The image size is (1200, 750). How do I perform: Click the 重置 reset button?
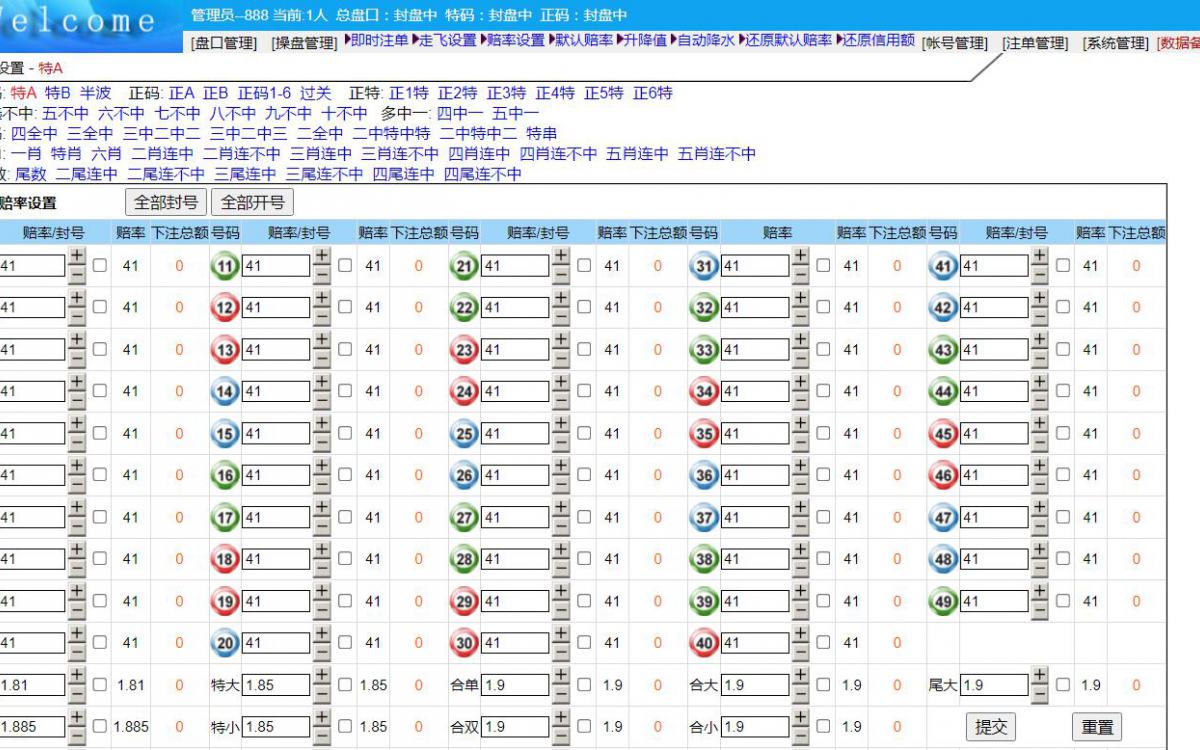(1096, 727)
